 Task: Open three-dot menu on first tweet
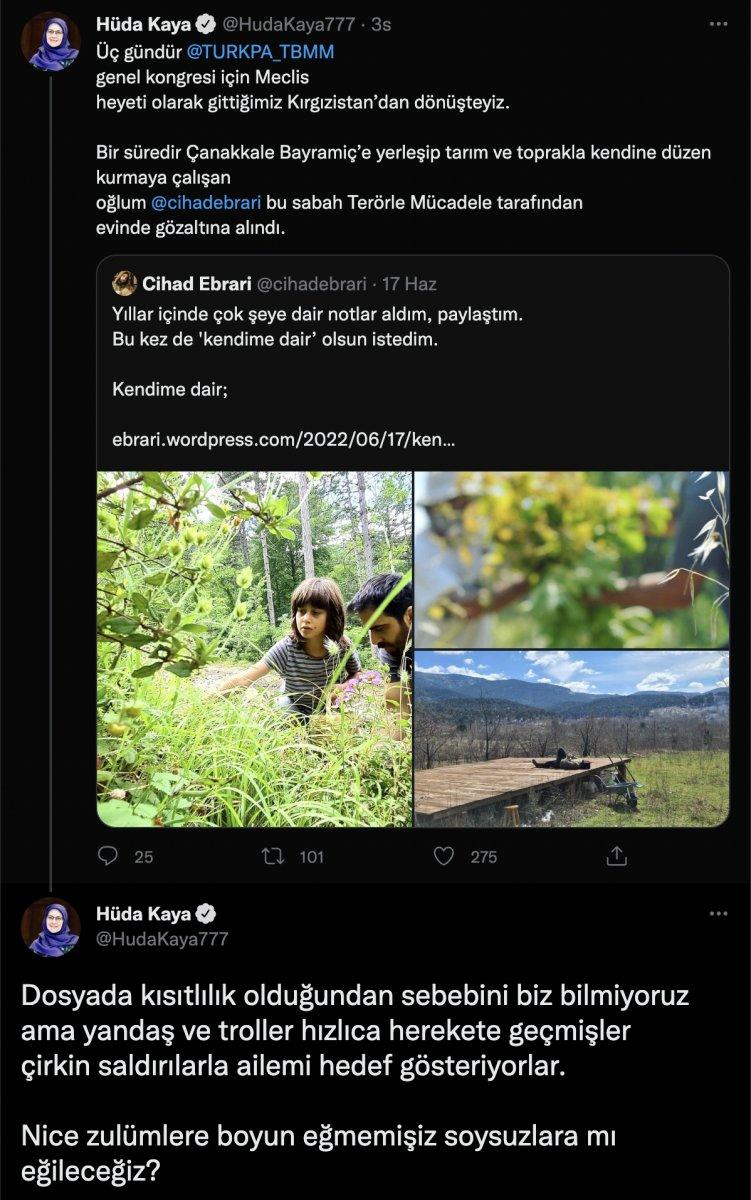click(718, 25)
